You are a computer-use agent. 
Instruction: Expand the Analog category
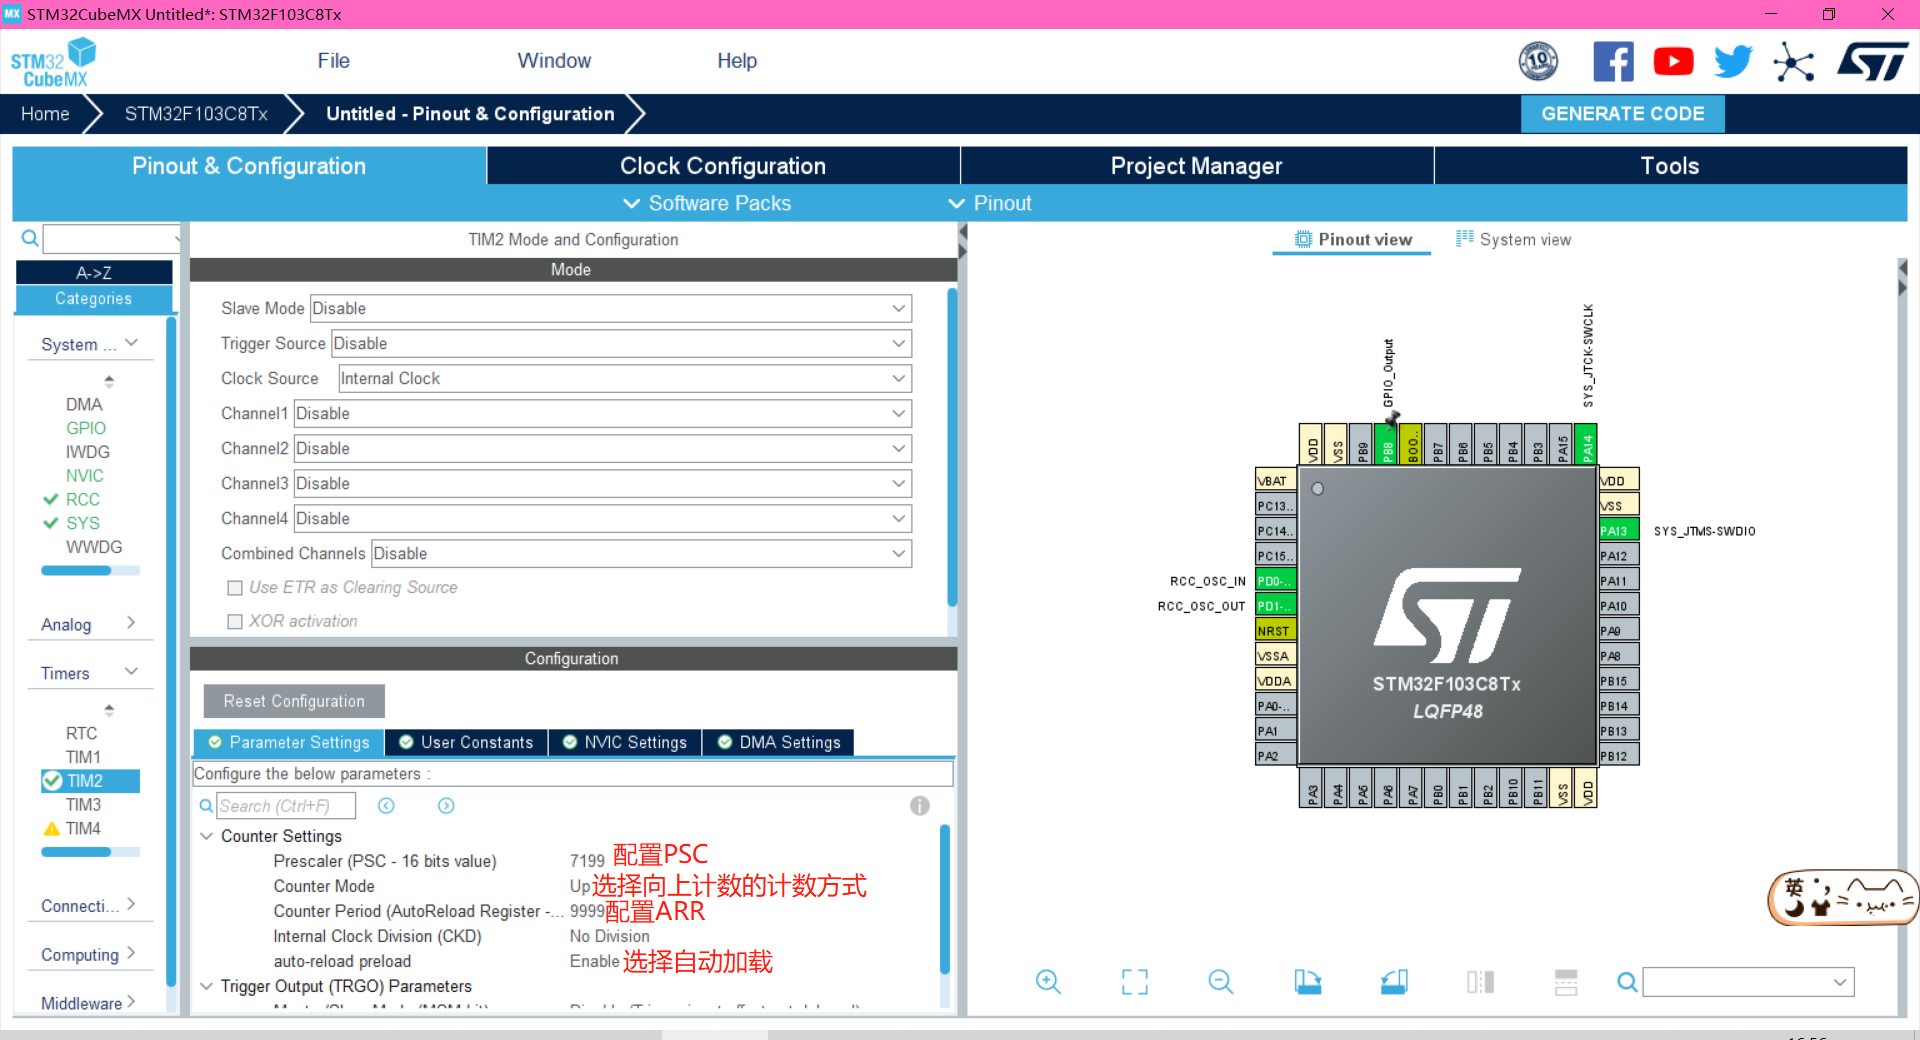point(88,624)
